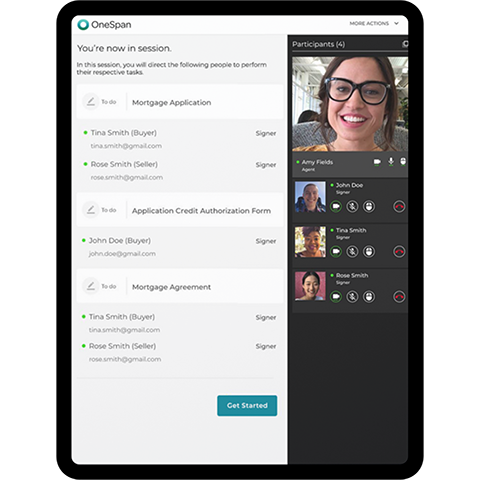
Task: Click Tina Smith's camera icon
Action: [336, 252]
